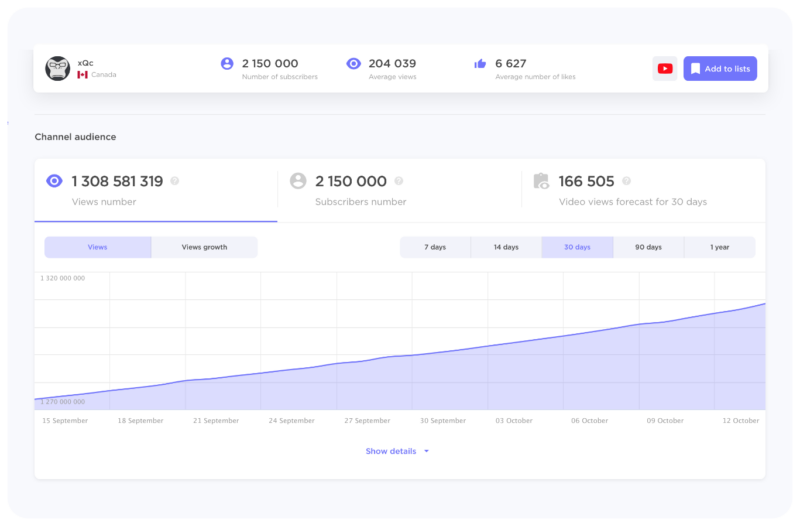Open the YouTube channel icon button
Screen dimensions: 800x526
(665, 68)
